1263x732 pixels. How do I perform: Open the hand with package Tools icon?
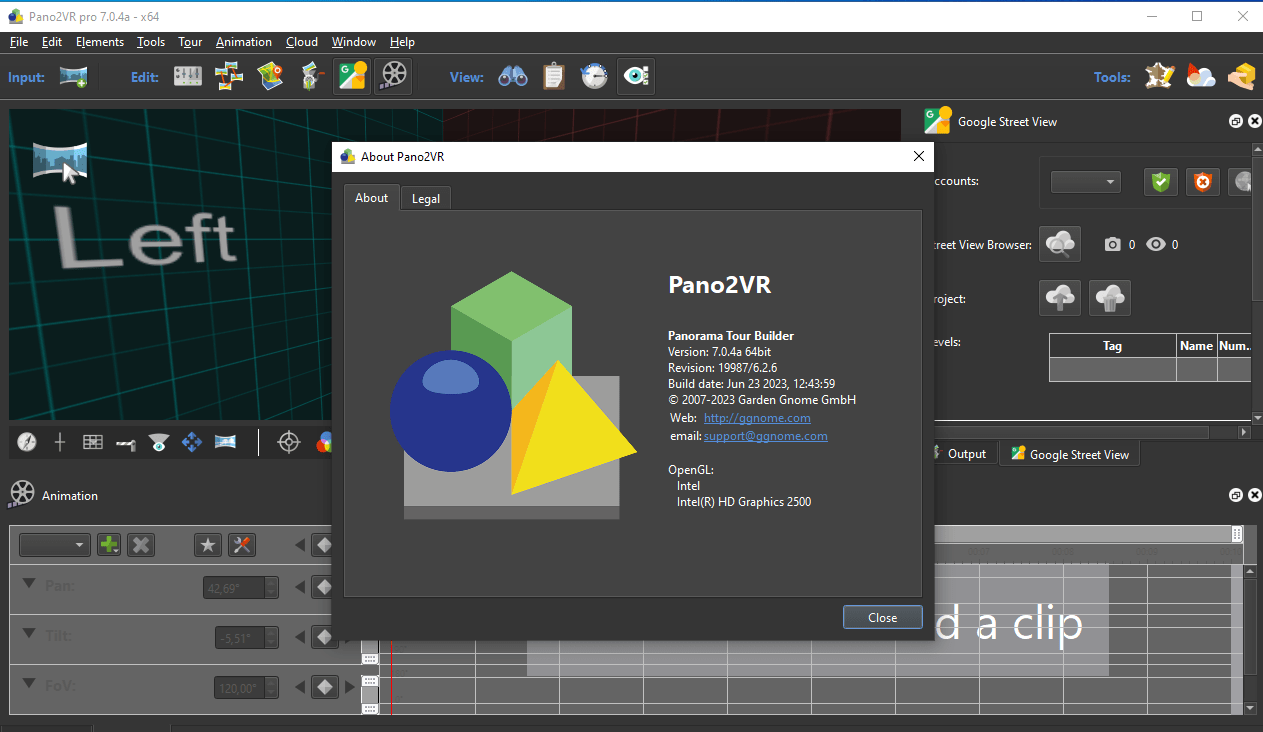click(1241, 76)
